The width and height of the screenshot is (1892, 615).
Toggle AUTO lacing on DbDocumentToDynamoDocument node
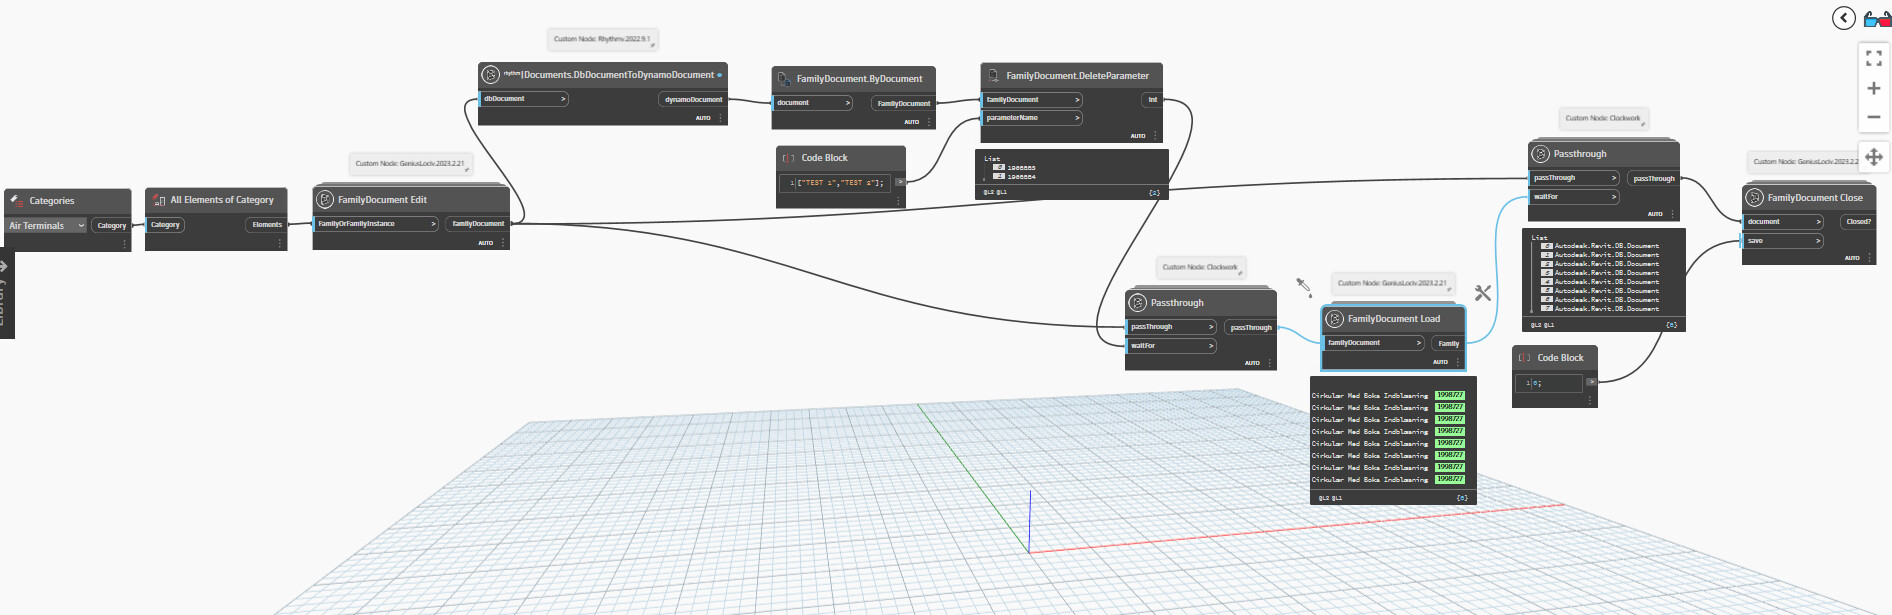703,118
